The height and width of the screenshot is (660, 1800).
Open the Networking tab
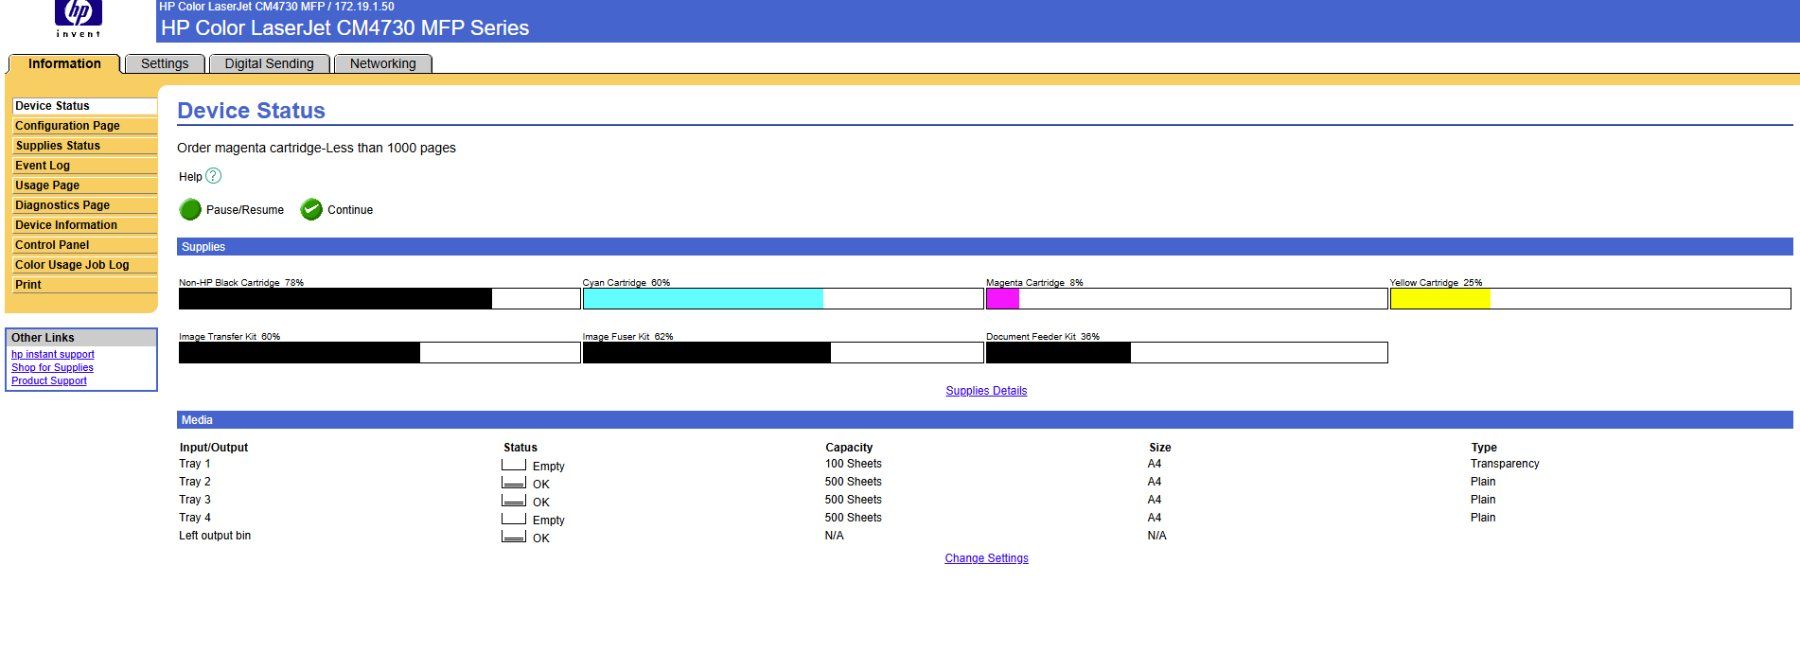pos(383,64)
